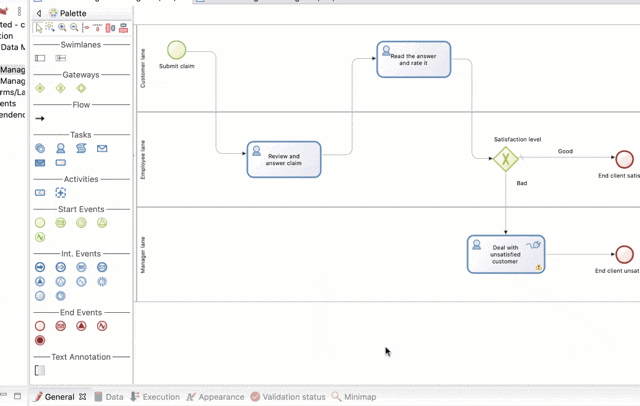Open the Validation status tab
The width and height of the screenshot is (640, 406).
(x=292, y=397)
